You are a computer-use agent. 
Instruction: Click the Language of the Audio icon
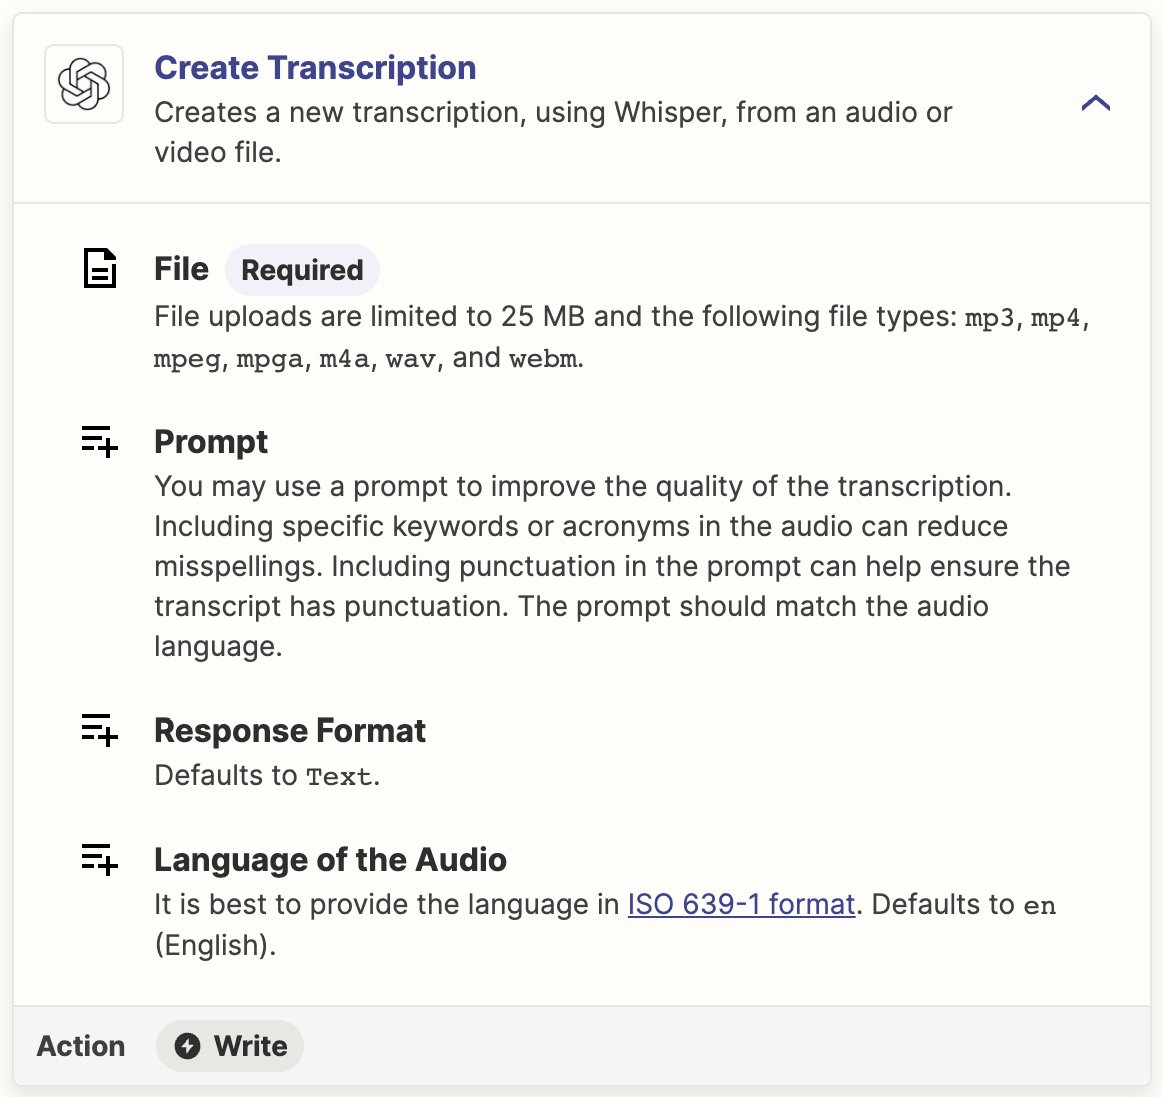click(99, 859)
